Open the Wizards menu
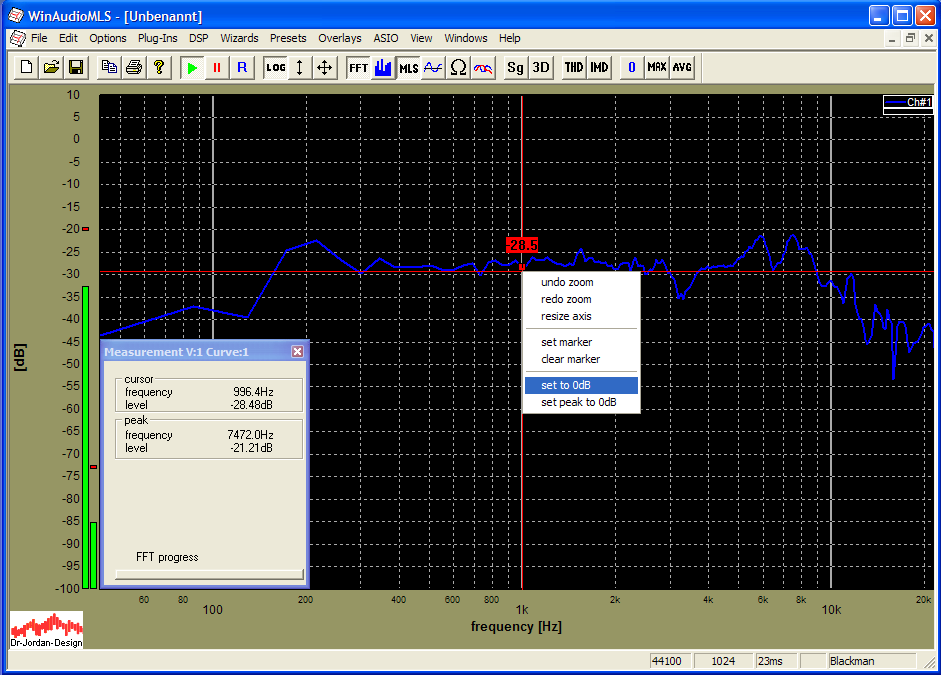 pyautogui.click(x=239, y=38)
